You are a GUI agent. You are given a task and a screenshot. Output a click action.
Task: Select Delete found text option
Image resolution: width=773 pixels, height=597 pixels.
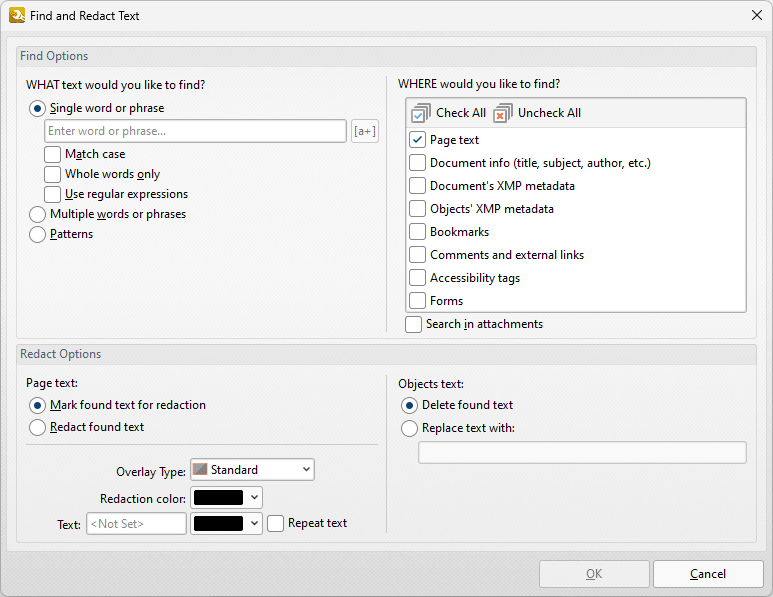pyautogui.click(x=409, y=405)
